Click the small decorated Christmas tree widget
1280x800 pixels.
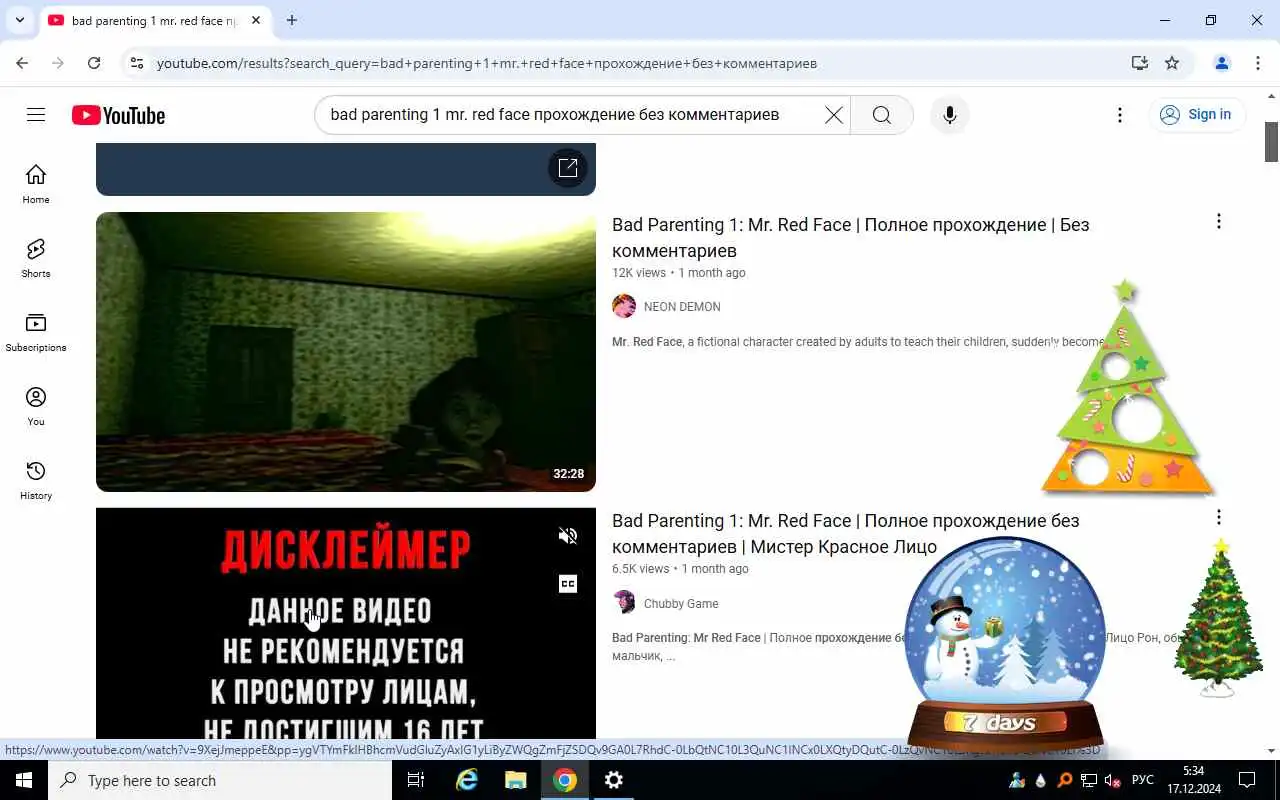pos(1218,618)
